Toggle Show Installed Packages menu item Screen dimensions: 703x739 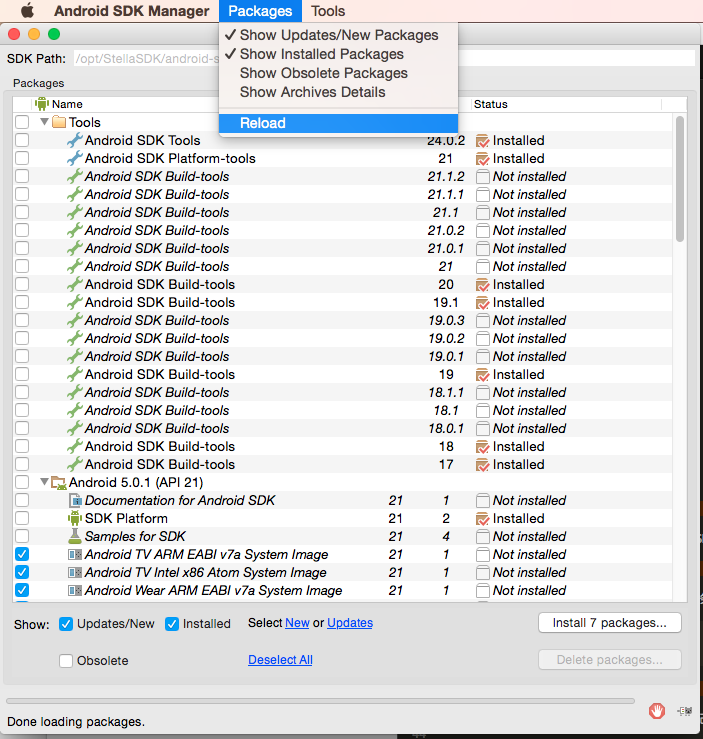pyautogui.click(x=338, y=54)
